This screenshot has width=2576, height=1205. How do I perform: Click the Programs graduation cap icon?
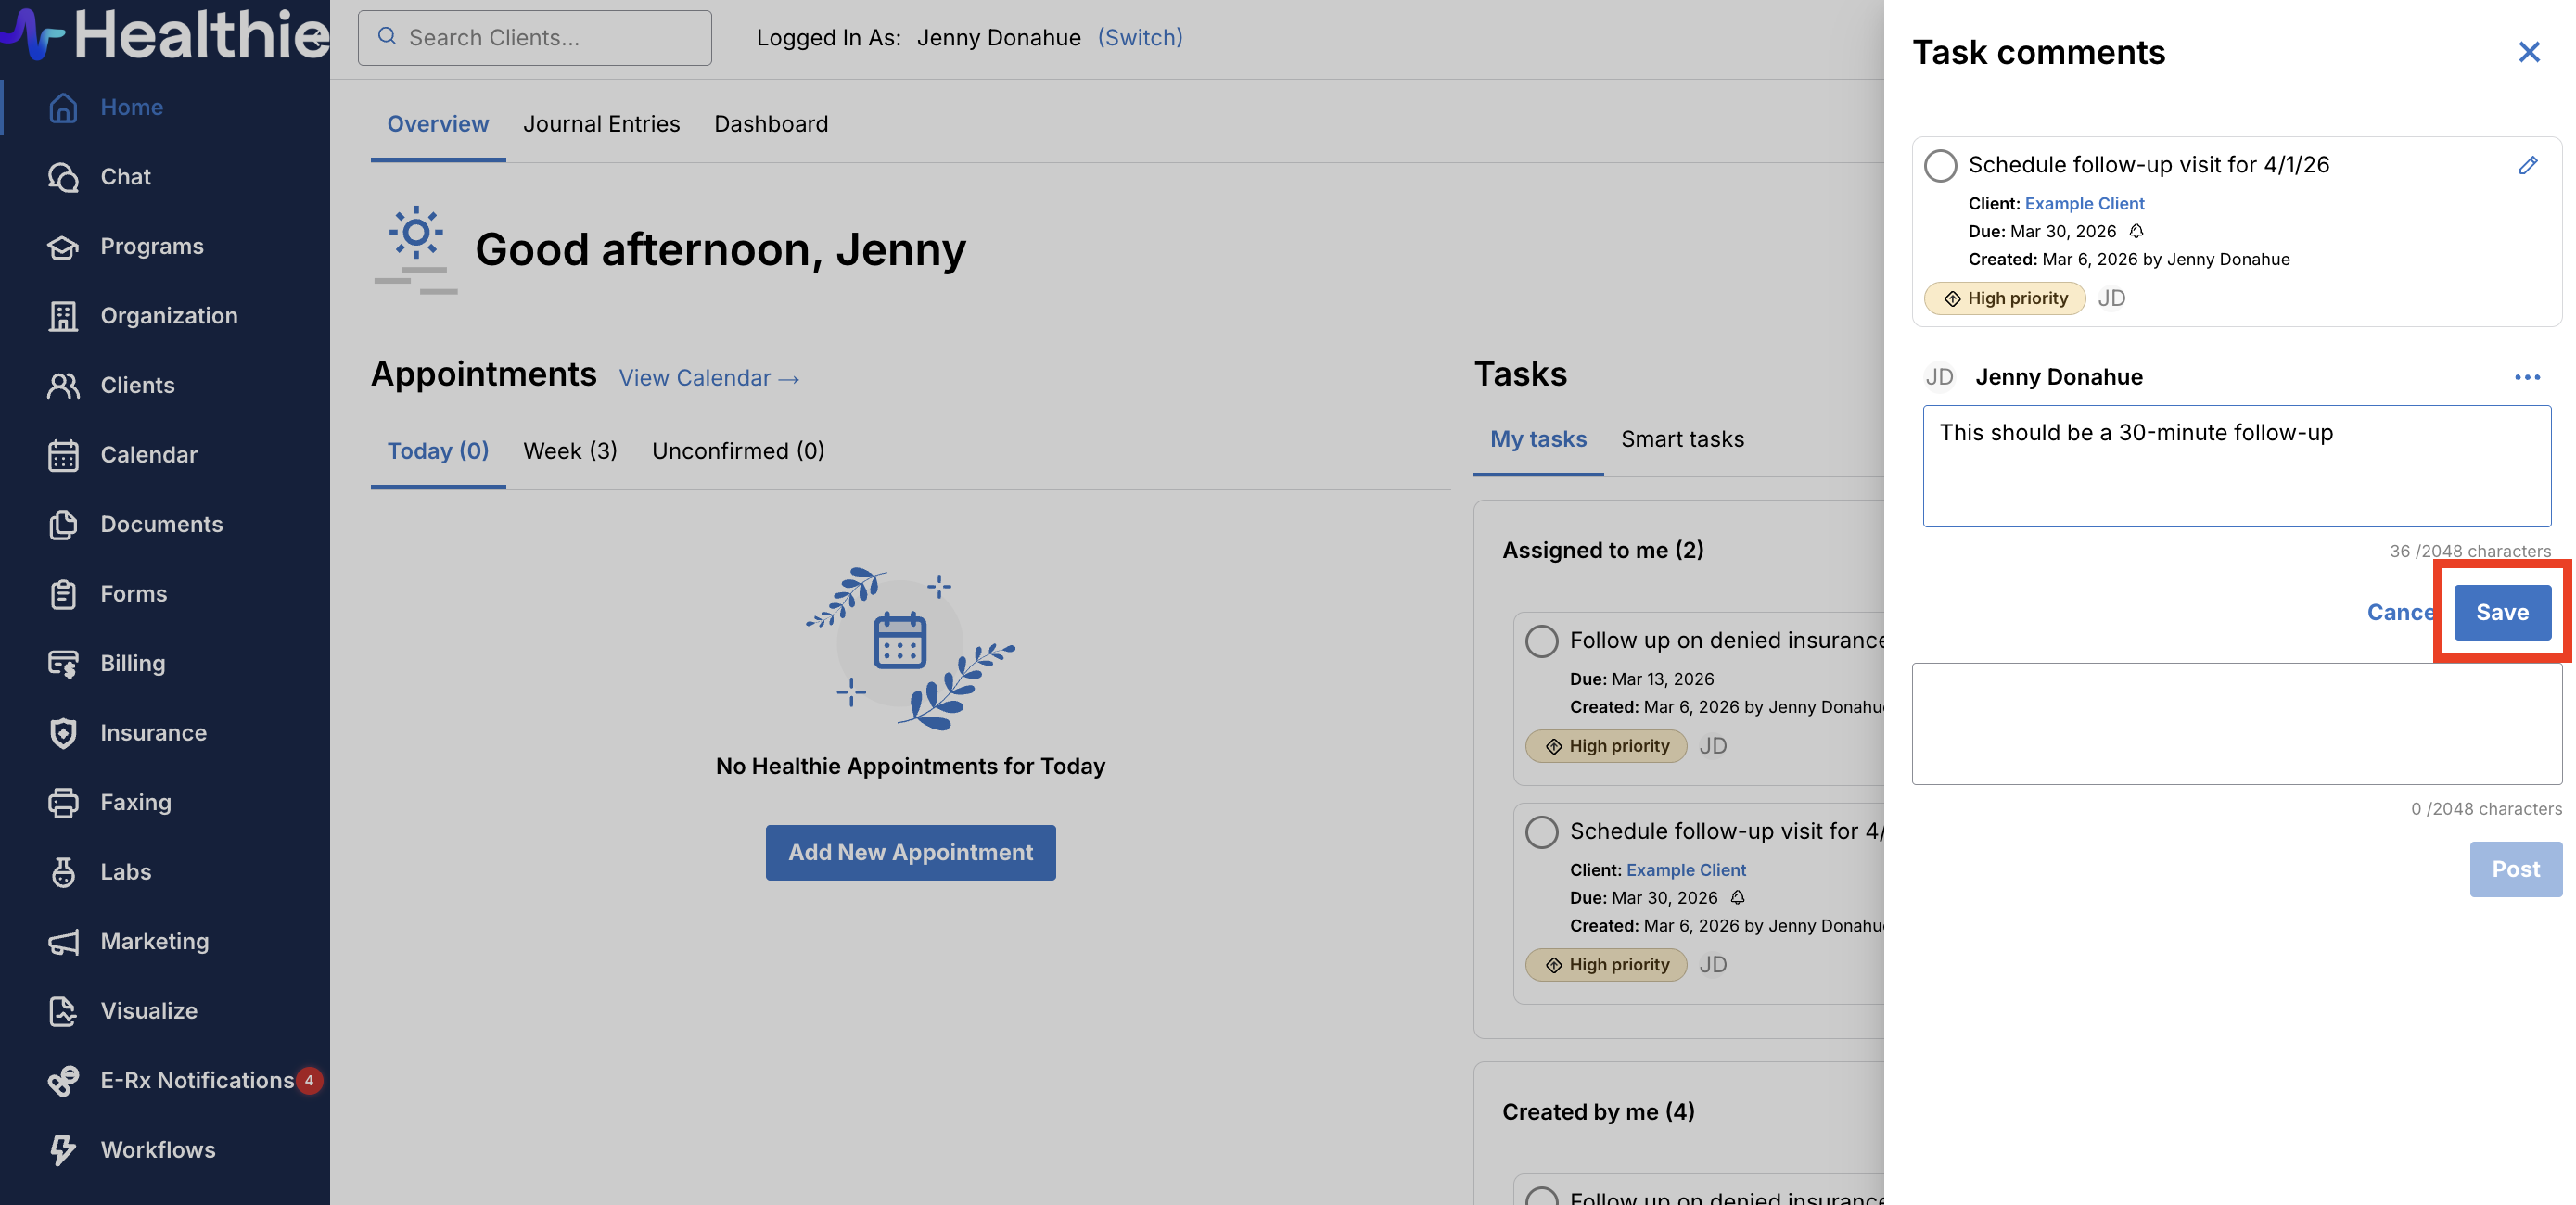(63, 246)
